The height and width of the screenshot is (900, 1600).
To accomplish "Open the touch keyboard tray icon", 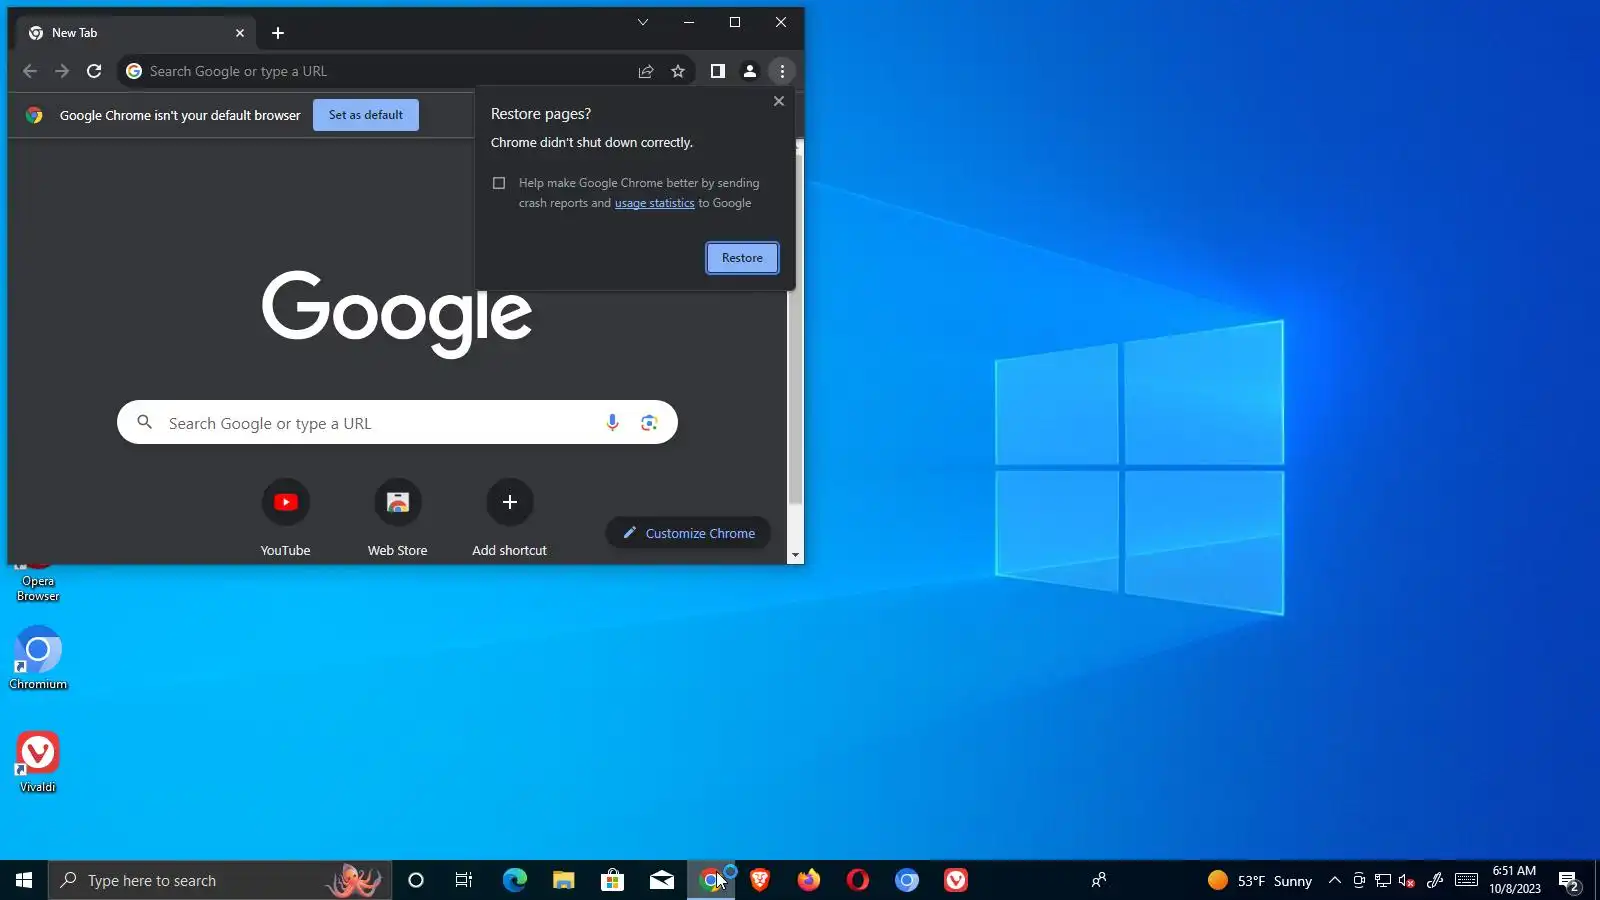I will pos(1466,880).
